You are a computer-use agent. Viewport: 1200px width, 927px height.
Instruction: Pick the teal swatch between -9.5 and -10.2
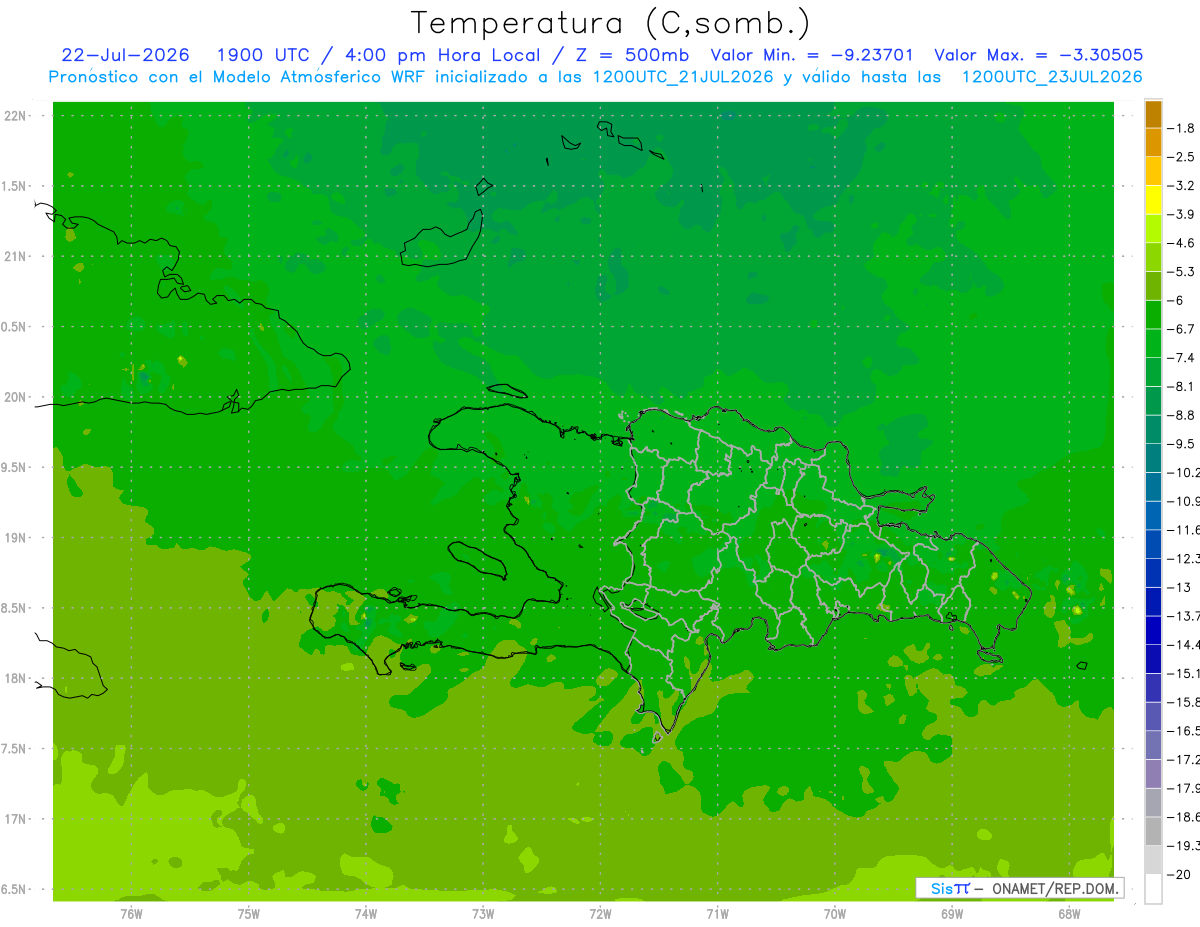click(x=1153, y=458)
